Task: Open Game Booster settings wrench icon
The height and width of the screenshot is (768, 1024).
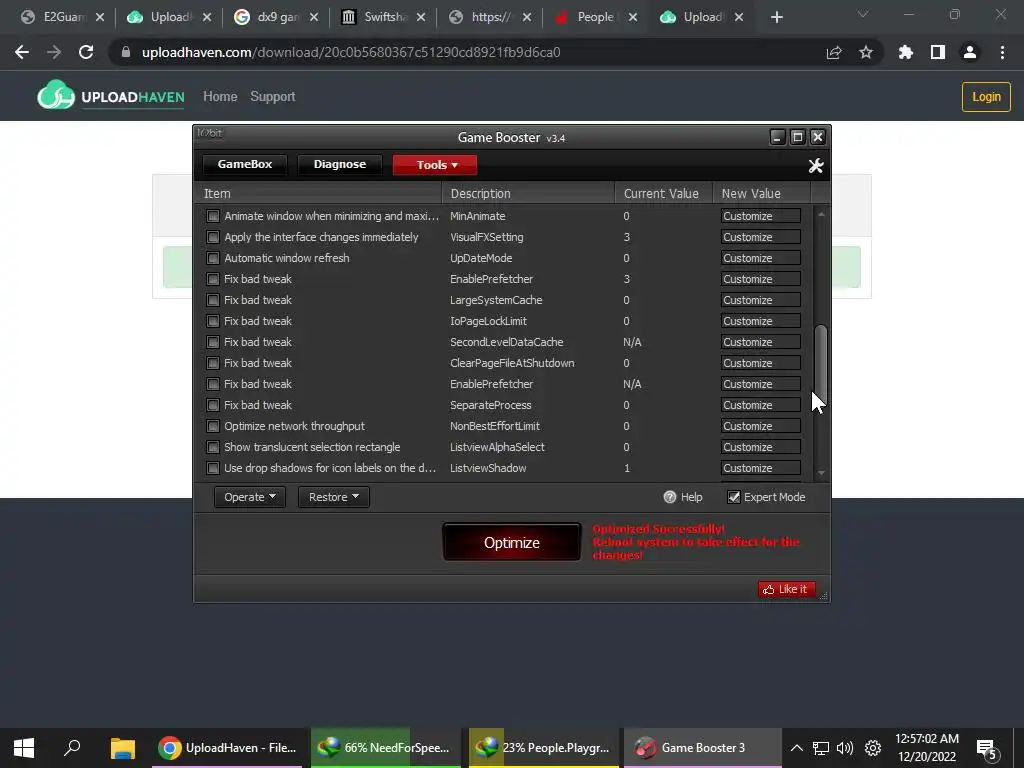Action: pyautogui.click(x=815, y=166)
